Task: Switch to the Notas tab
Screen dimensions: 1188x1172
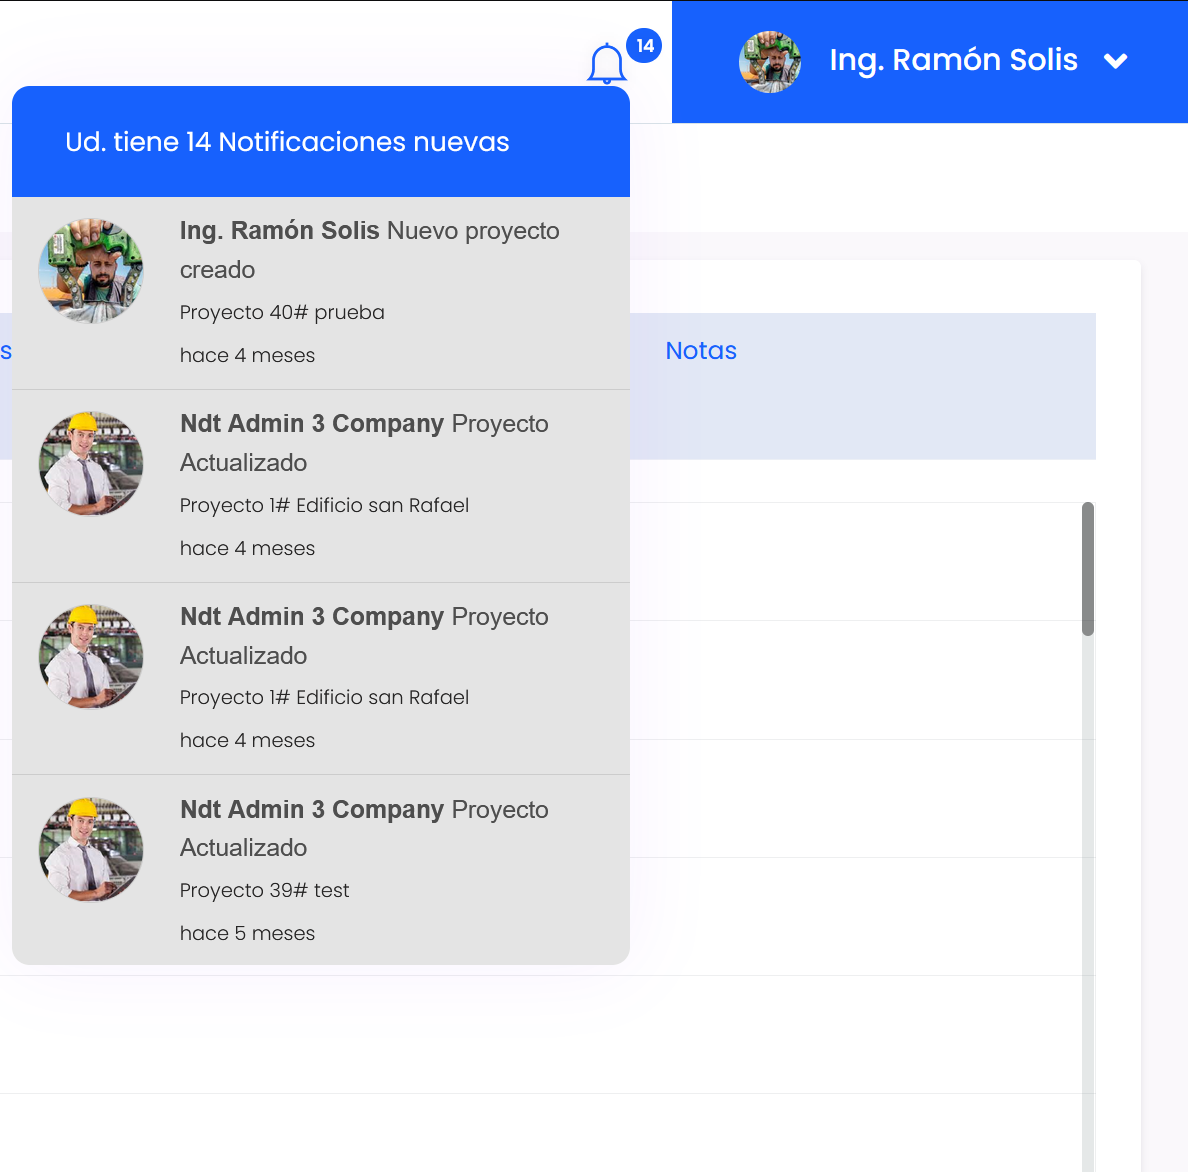Action: click(x=701, y=351)
